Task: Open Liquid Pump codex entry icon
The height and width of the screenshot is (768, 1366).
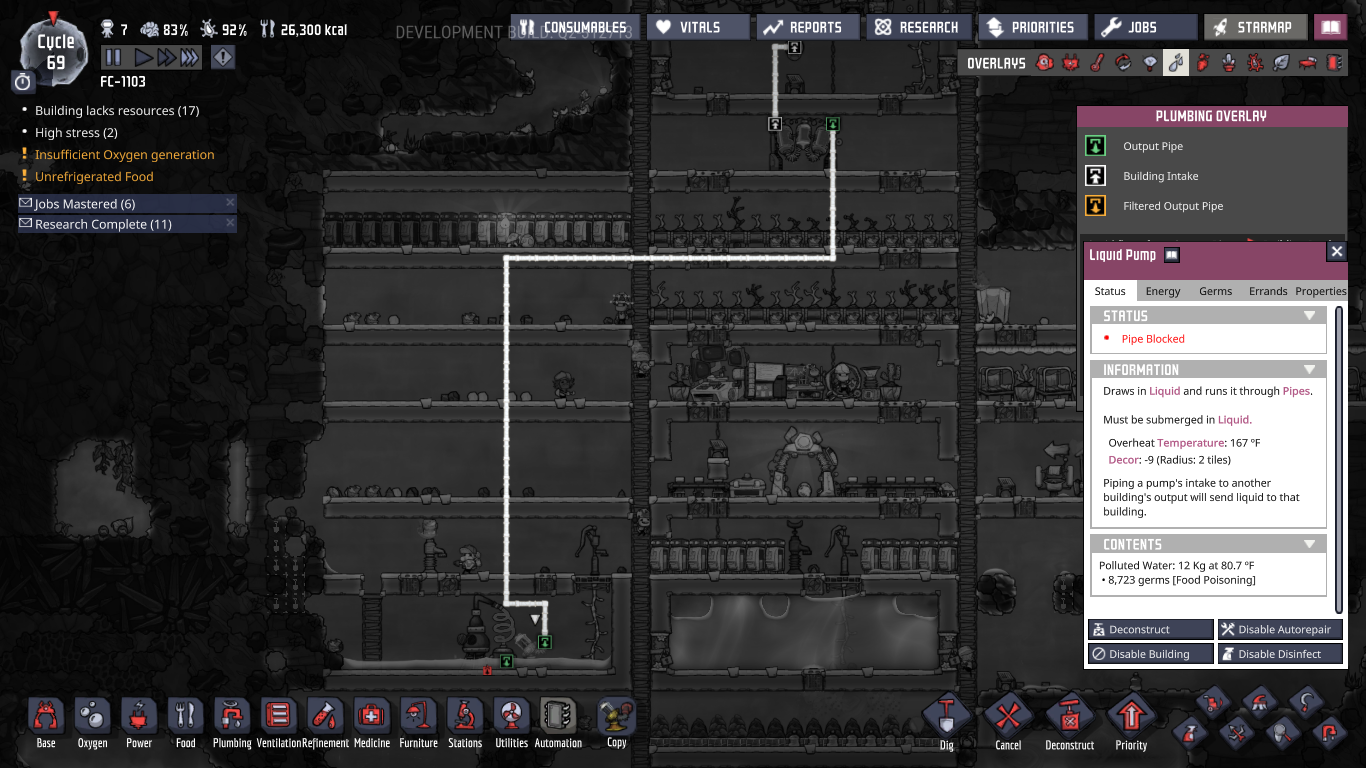Action: (1172, 255)
